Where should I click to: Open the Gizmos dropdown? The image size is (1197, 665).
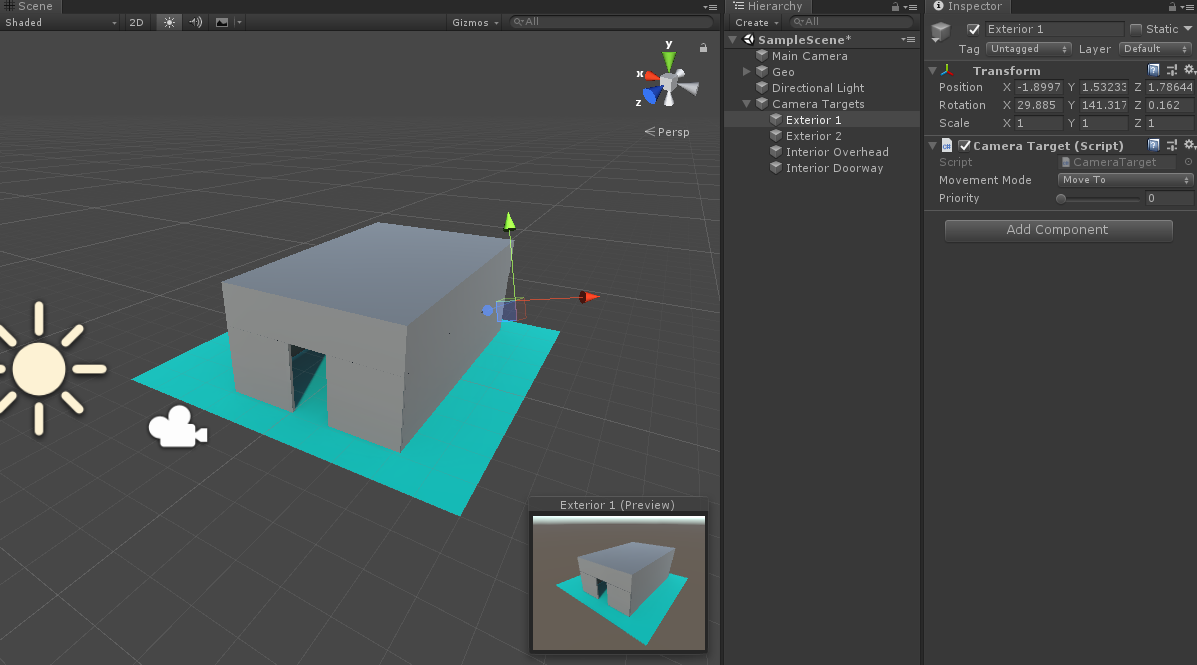pos(475,22)
